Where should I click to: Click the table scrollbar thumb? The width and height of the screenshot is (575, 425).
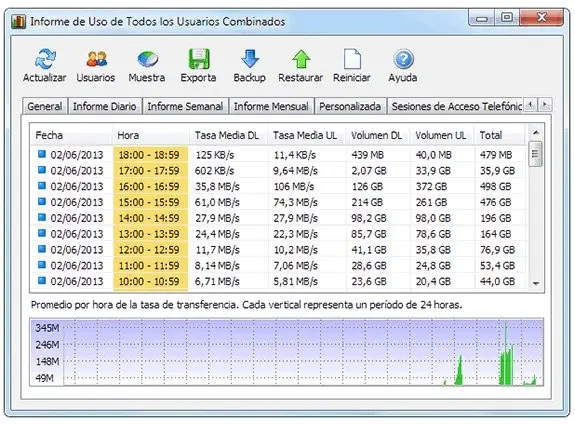536,153
